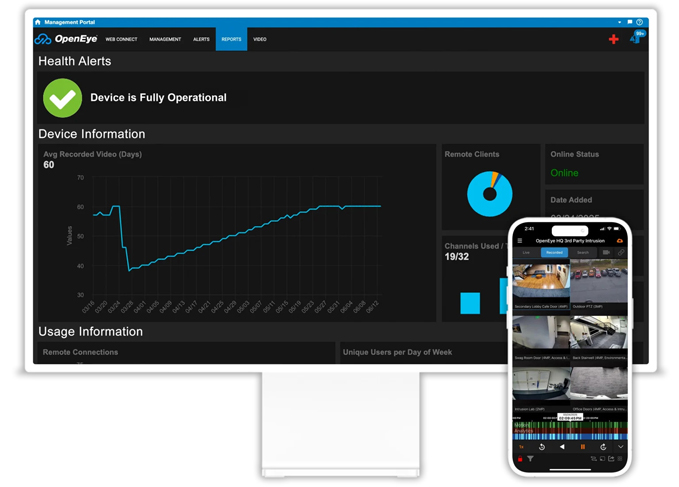Open the Management menu
This screenshot has width=679, height=487.
coord(165,39)
